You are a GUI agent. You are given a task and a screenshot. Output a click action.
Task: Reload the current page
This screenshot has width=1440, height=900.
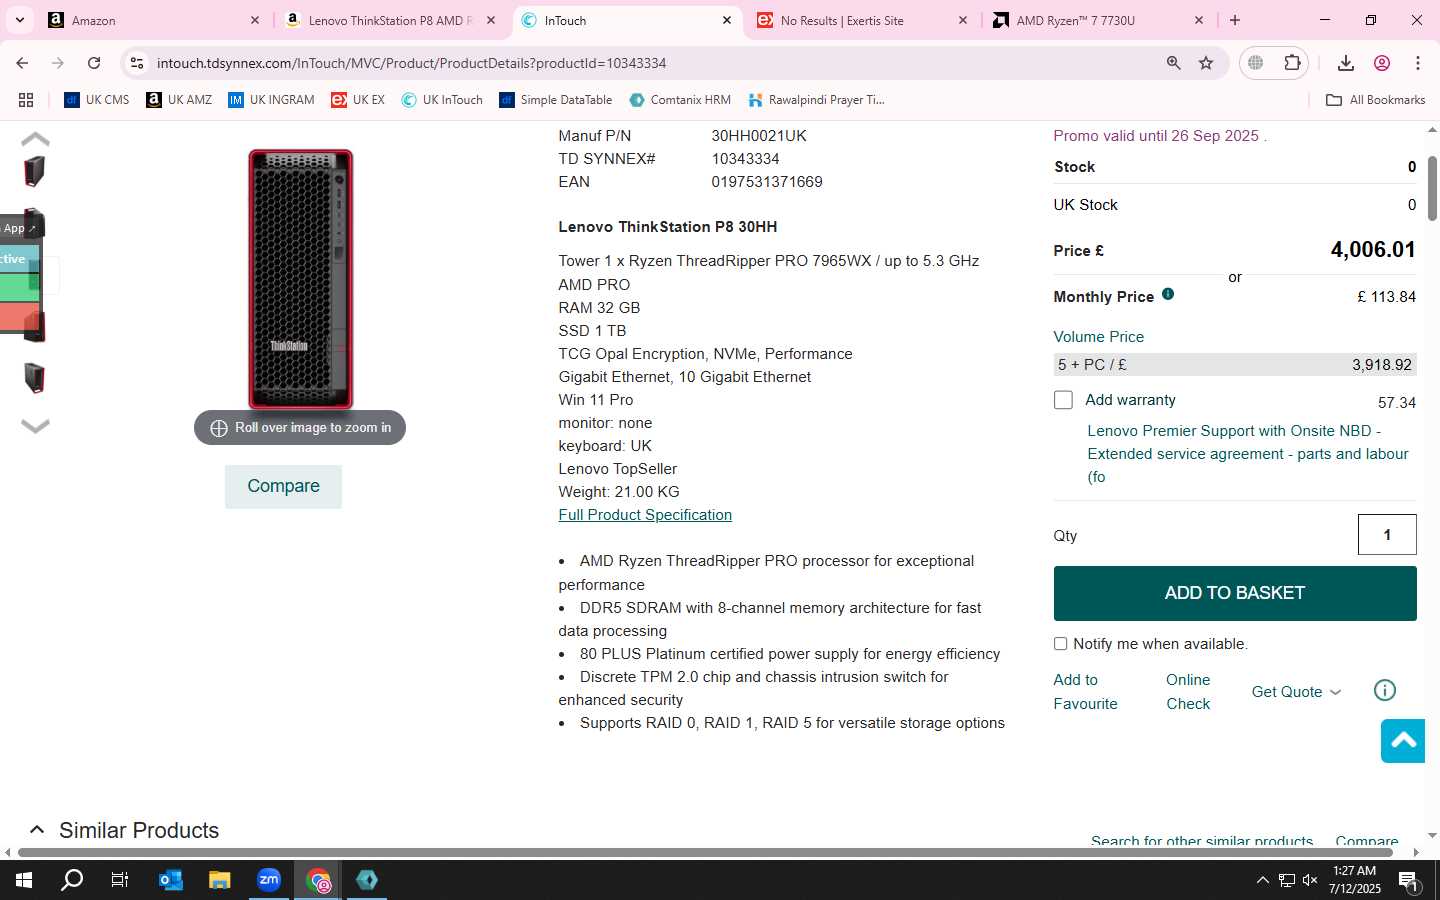coord(94,63)
